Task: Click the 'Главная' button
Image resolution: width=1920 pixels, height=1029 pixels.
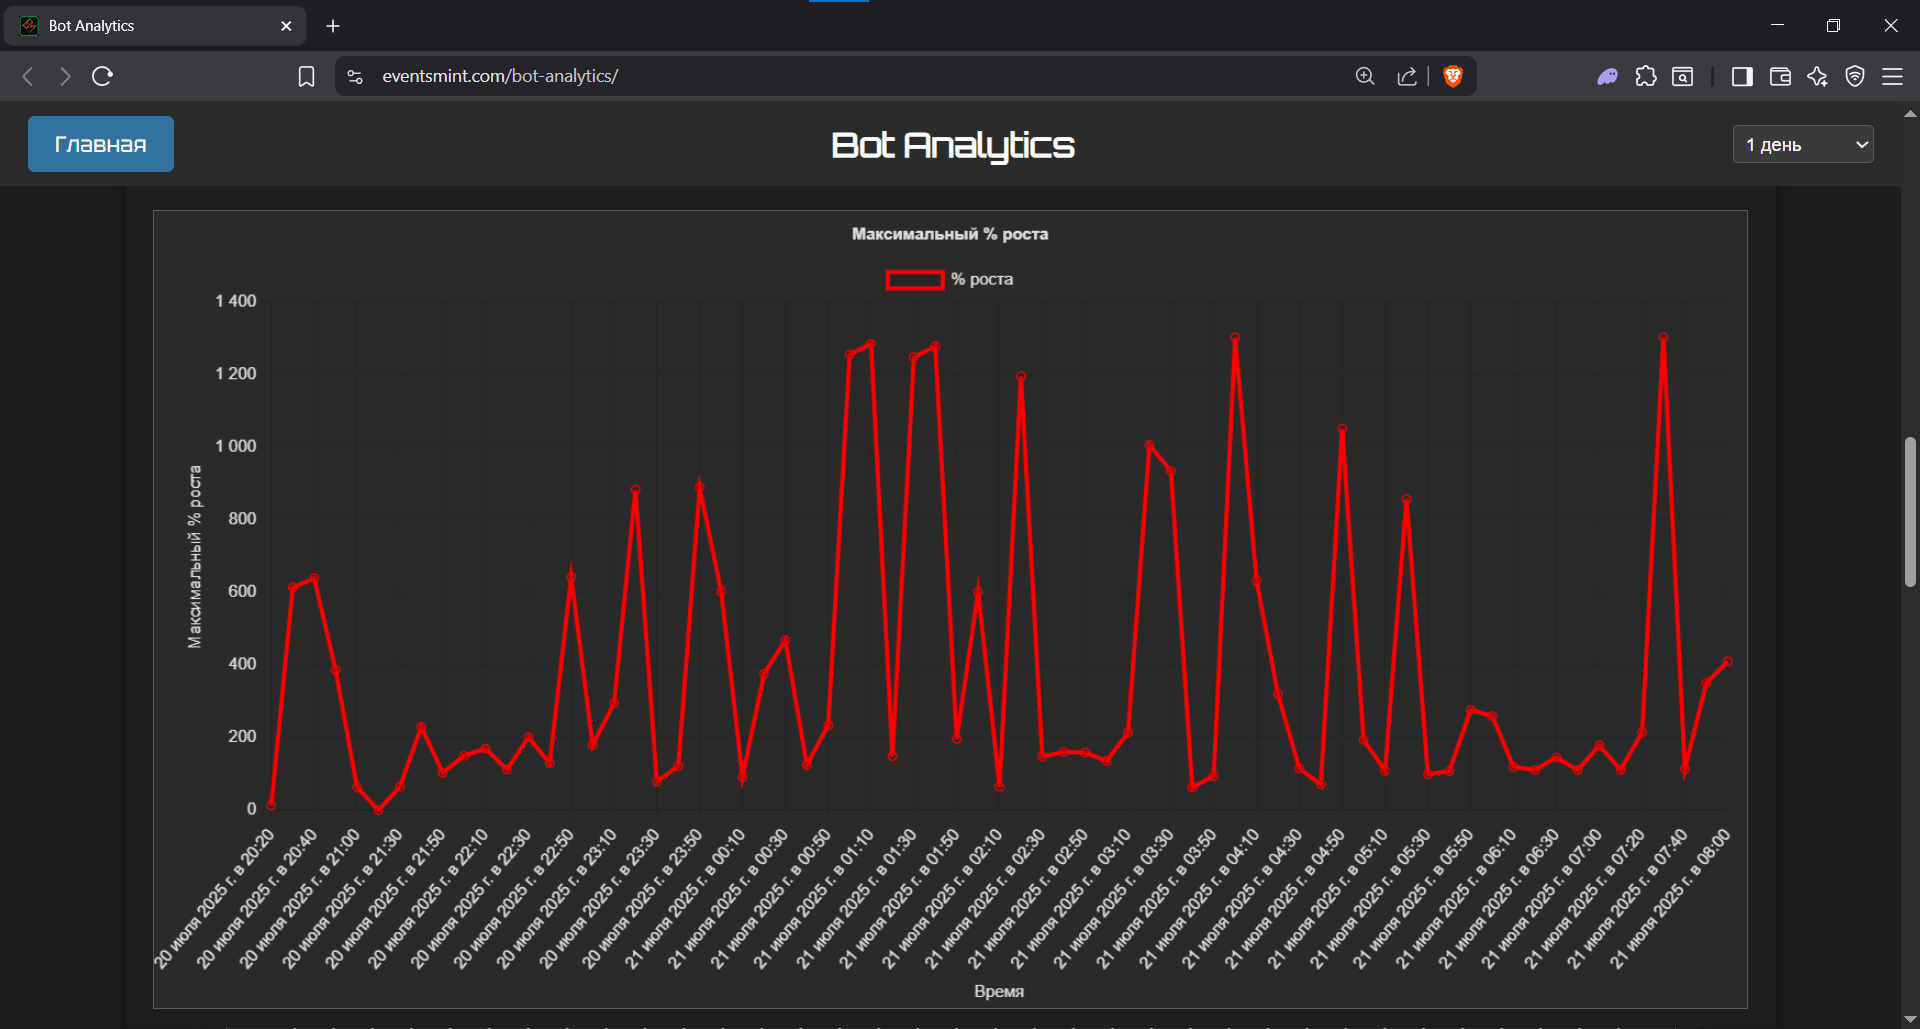Action: coord(100,144)
